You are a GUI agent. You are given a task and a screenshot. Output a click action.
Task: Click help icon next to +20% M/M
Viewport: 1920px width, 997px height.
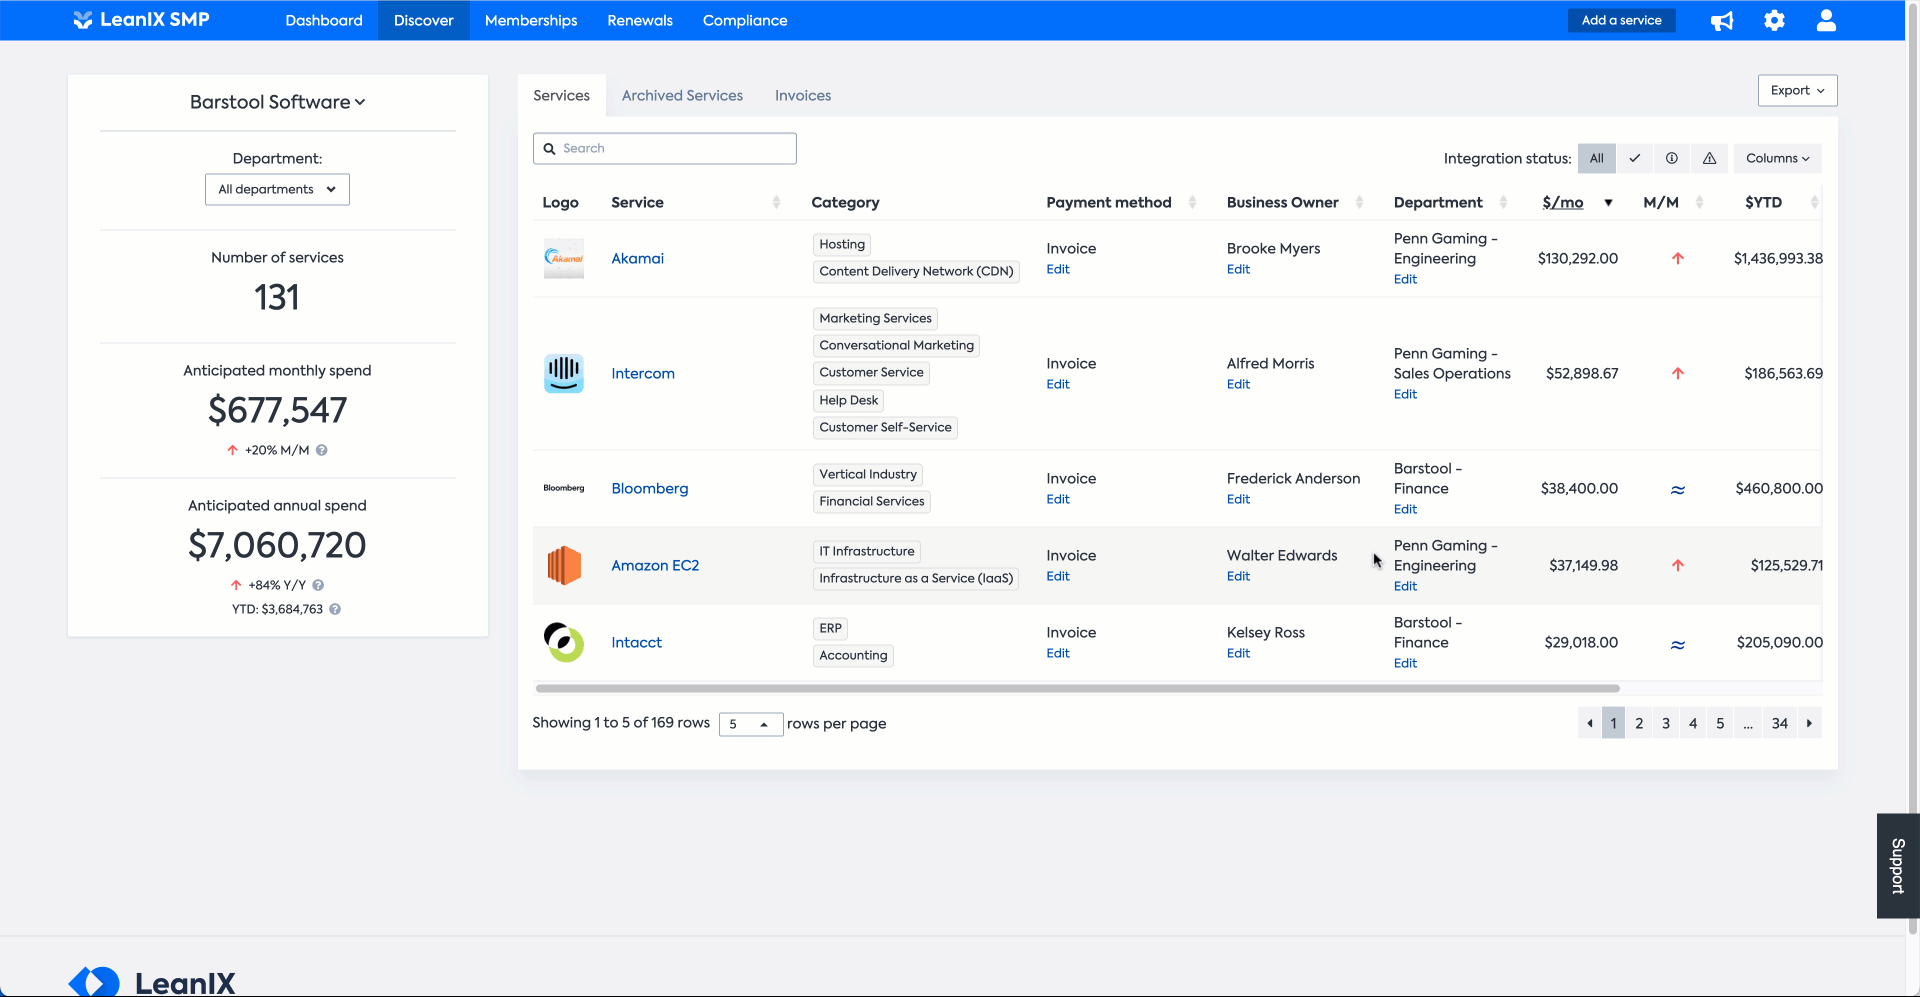click(322, 450)
